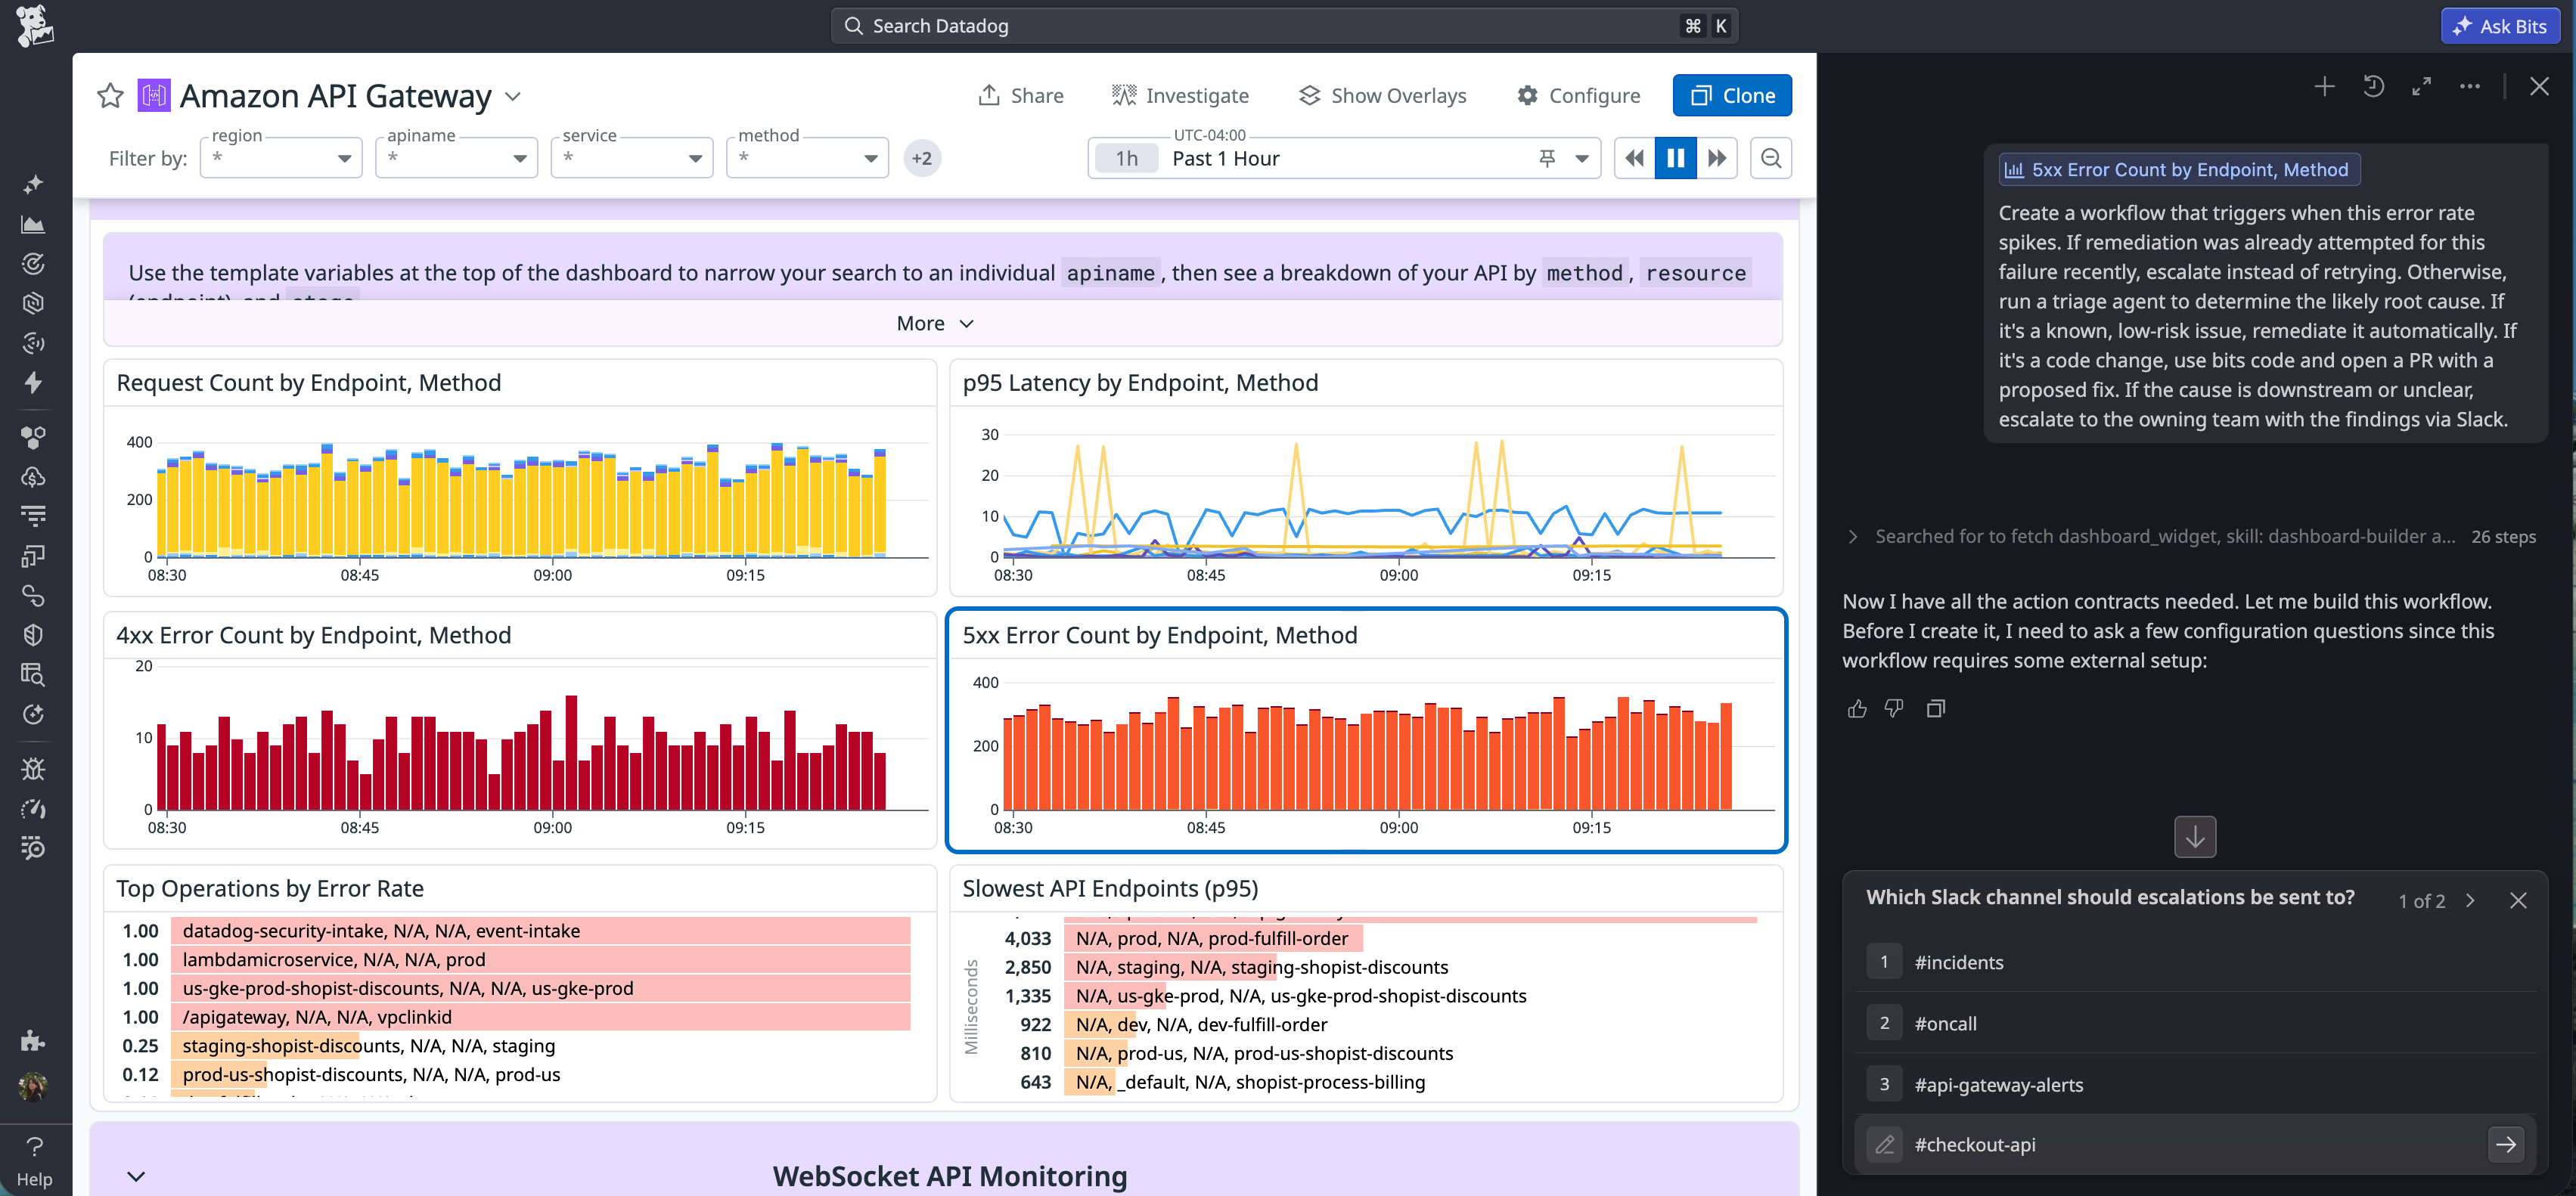The image size is (2576, 1196).
Task: Expand the assistant panel to full size
Action: pos(2421,87)
